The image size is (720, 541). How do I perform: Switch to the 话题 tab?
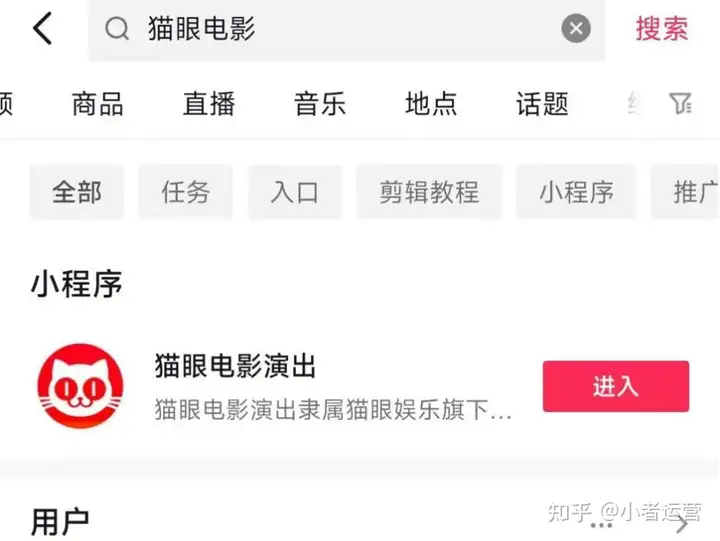point(542,104)
